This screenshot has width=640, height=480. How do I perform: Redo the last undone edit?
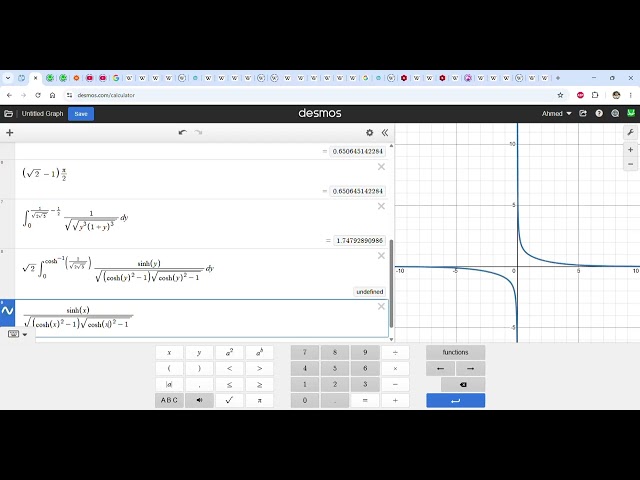[x=198, y=133]
